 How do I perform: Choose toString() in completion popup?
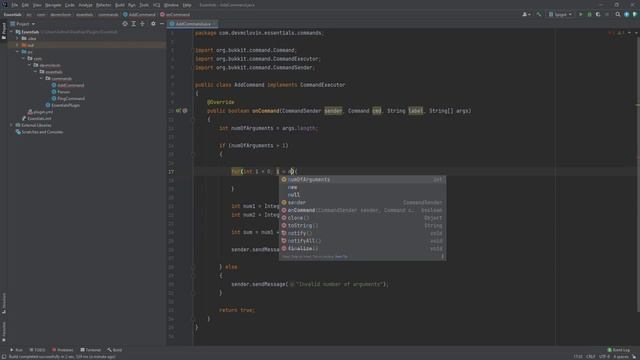click(362, 225)
